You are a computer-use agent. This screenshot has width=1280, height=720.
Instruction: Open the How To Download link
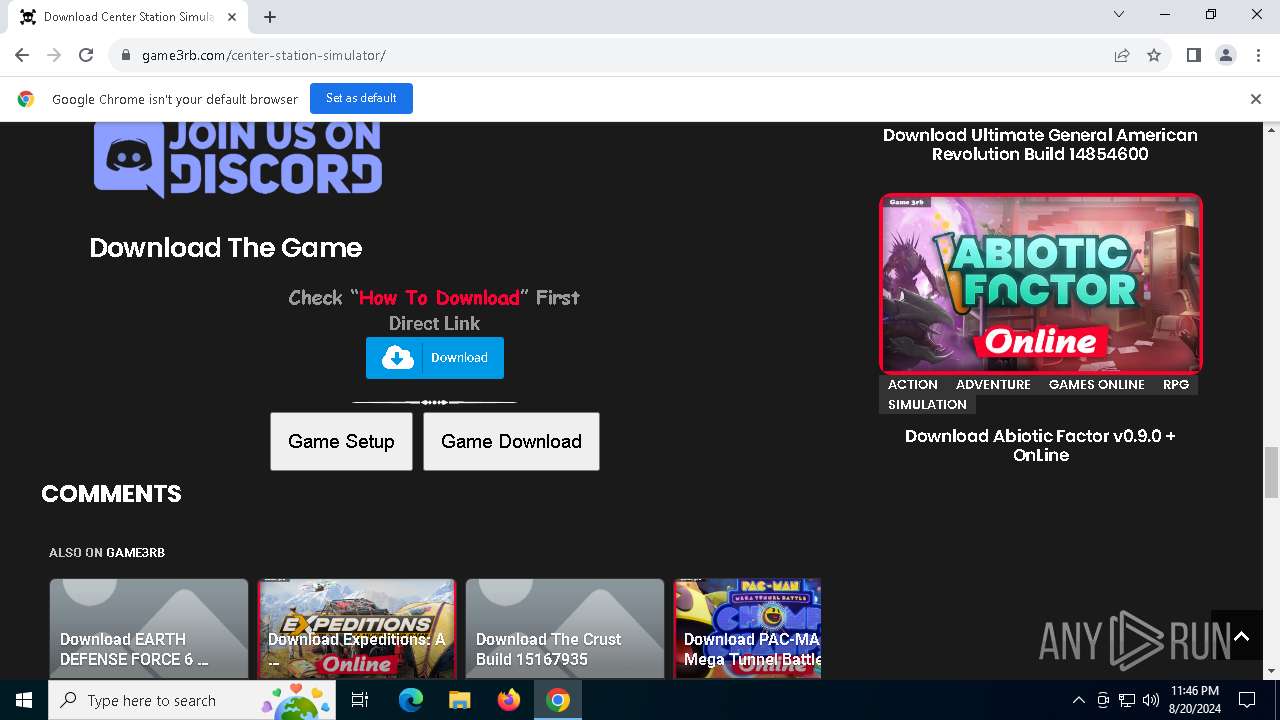click(439, 297)
